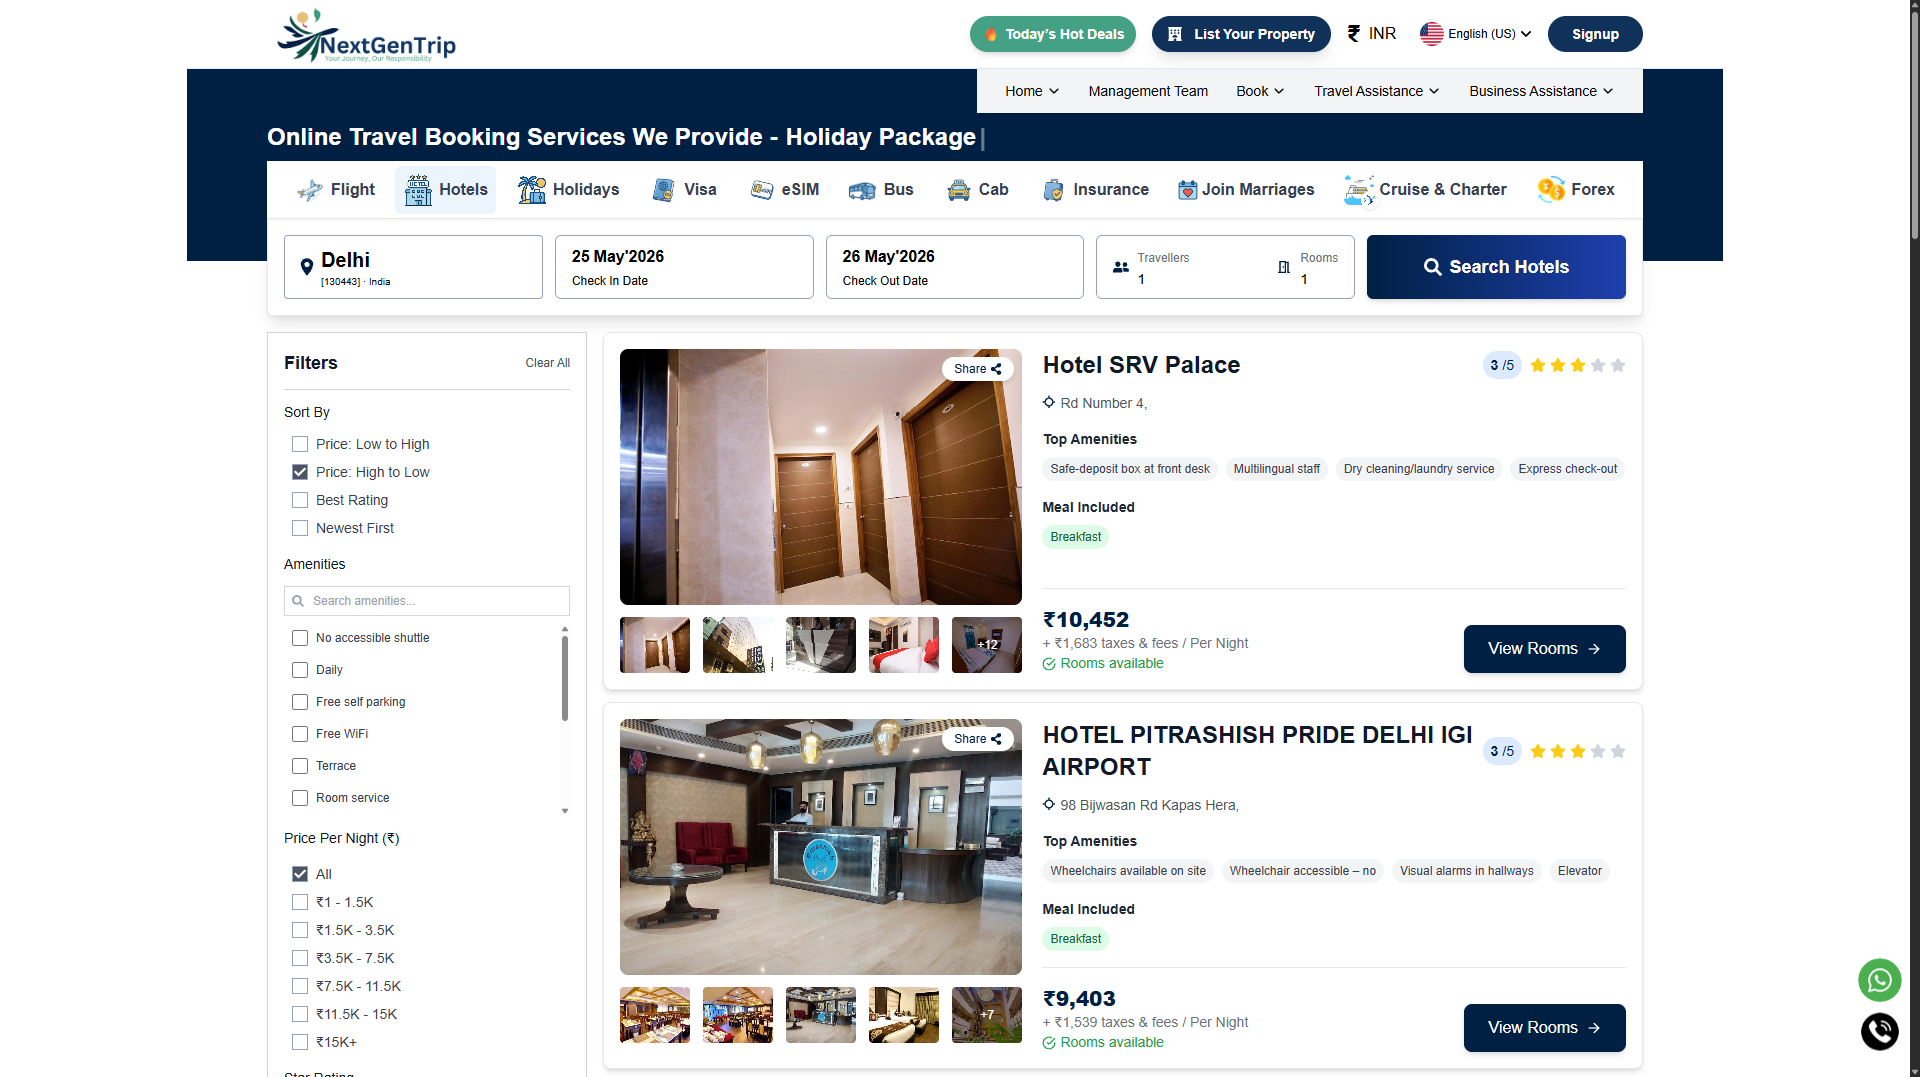The height and width of the screenshot is (1077, 1920).
Task: Open the +12 photos thumbnail of SRV Palace
Action: click(x=987, y=645)
